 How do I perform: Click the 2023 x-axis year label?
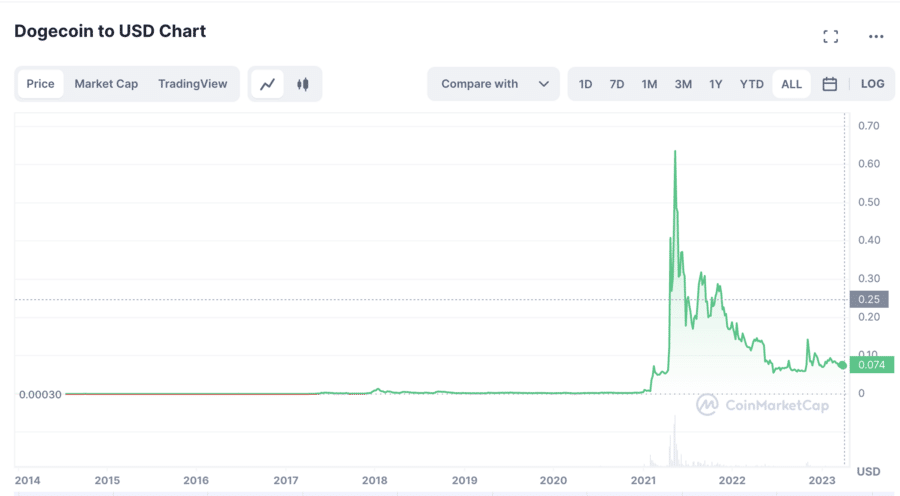pos(822,480)
